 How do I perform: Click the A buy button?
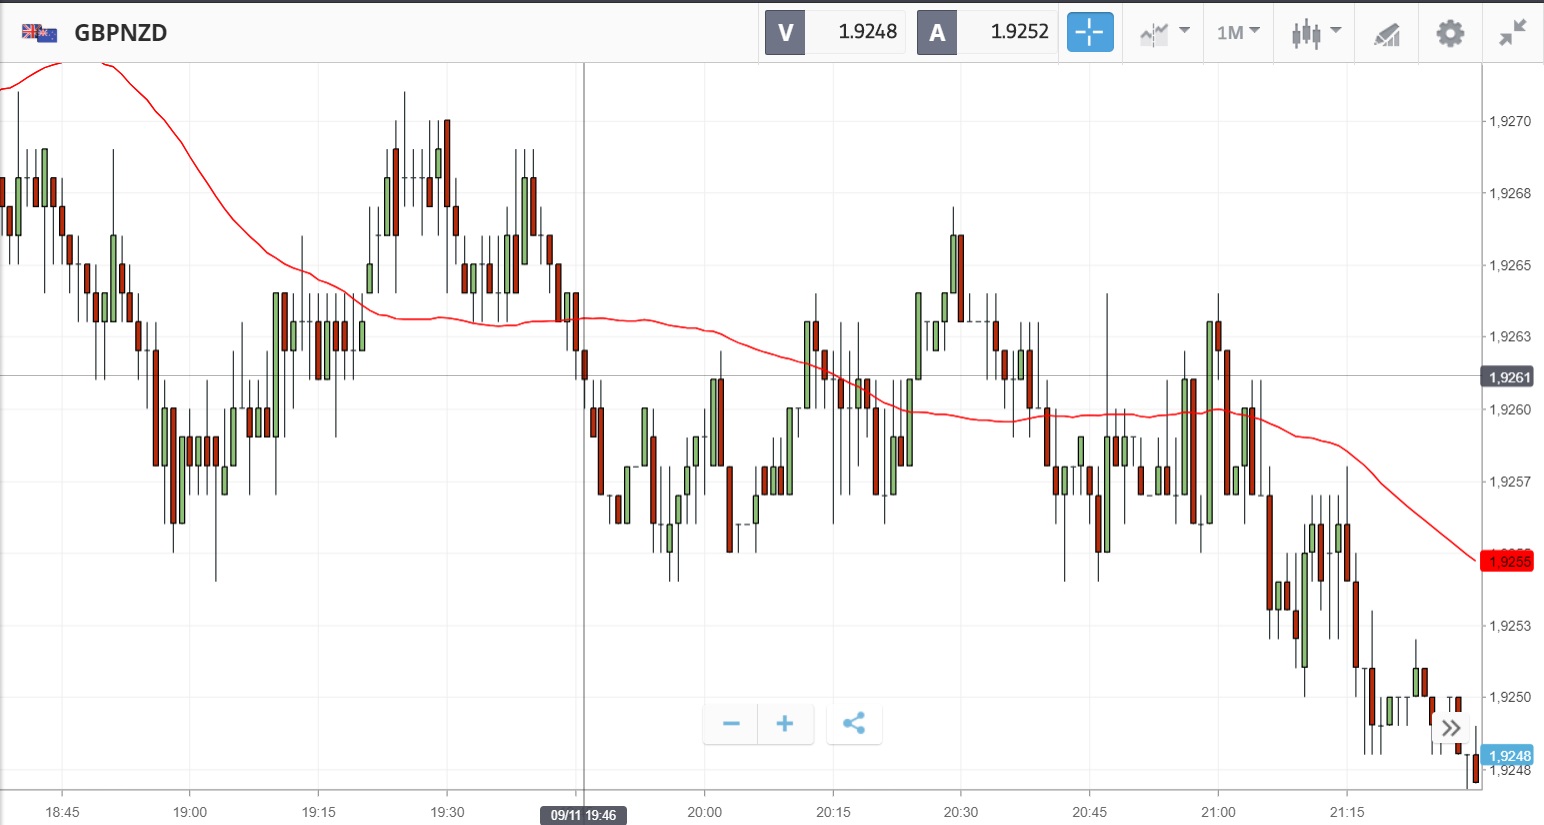937,33
